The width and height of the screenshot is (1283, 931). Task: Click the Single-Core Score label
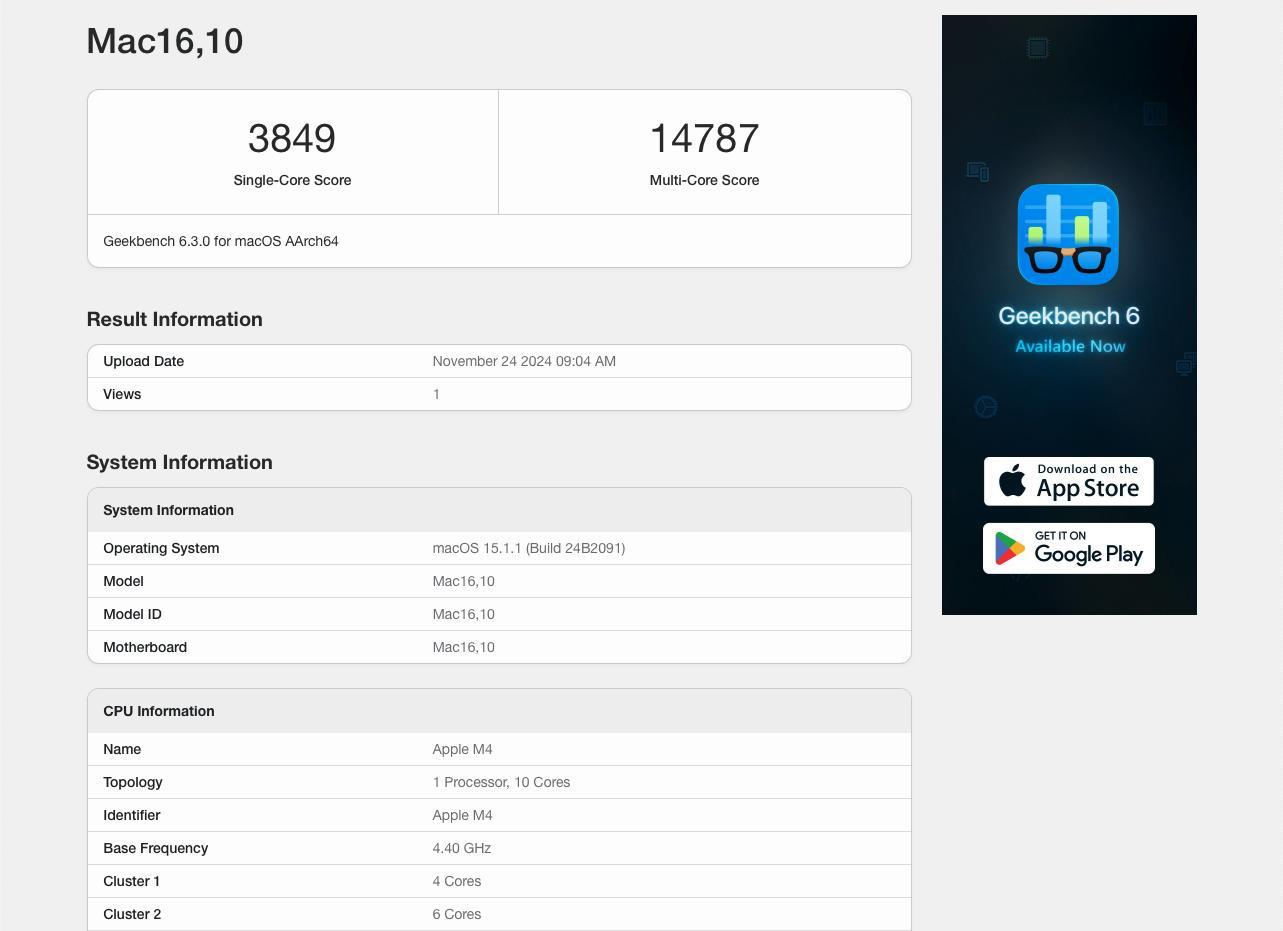click(292, 180)
